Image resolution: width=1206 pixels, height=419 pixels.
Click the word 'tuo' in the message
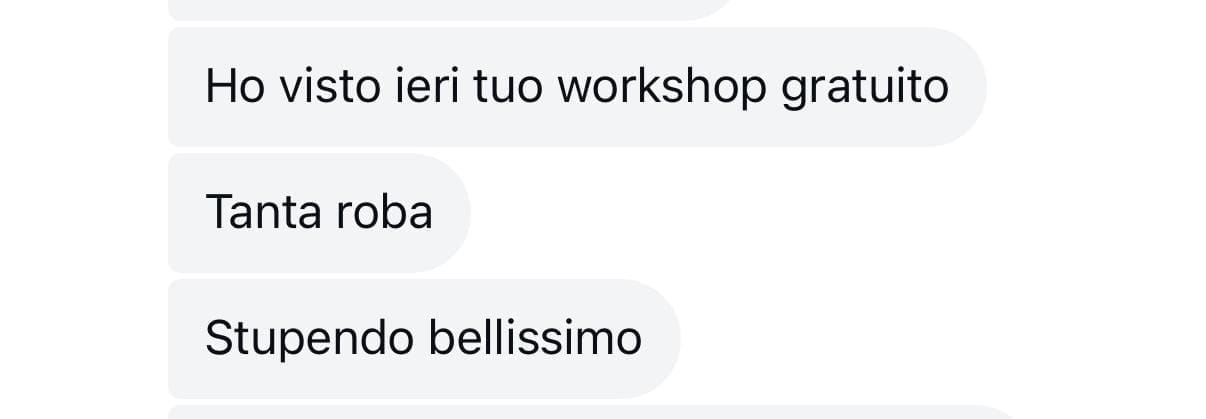point(507,87)
